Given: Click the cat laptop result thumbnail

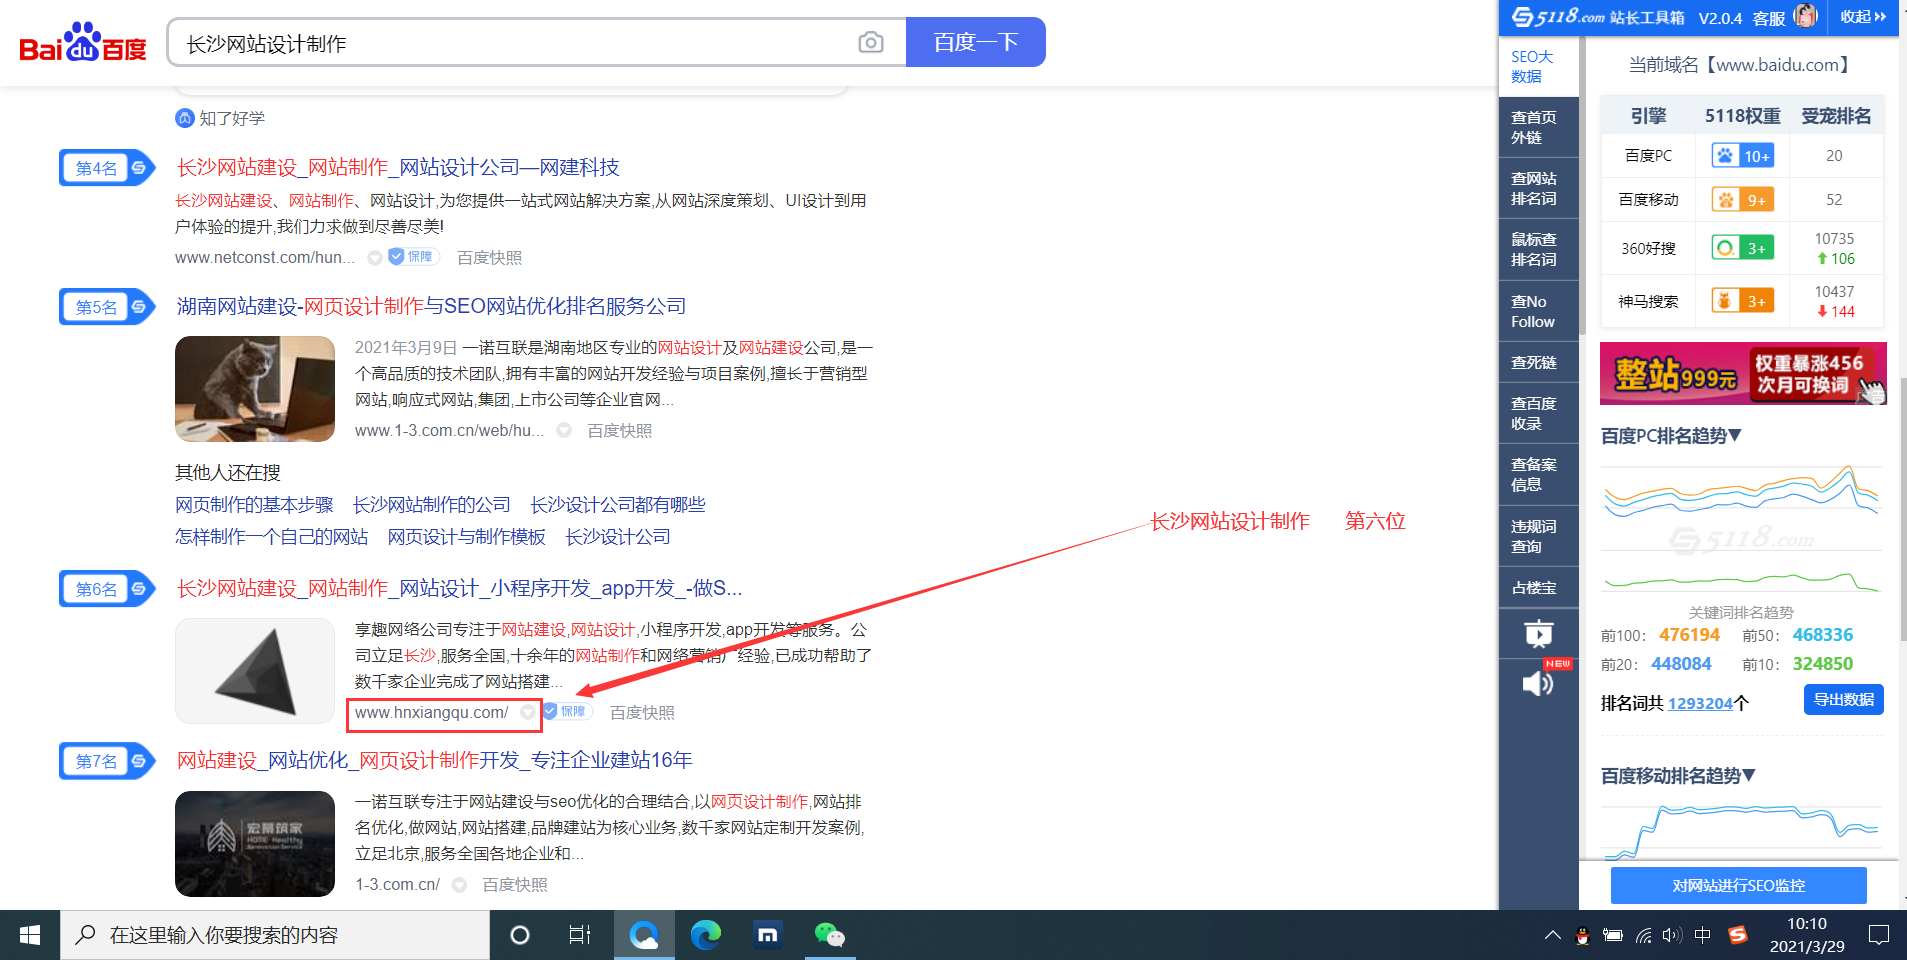Looking at the screenshot, I should tap(255, 389).
